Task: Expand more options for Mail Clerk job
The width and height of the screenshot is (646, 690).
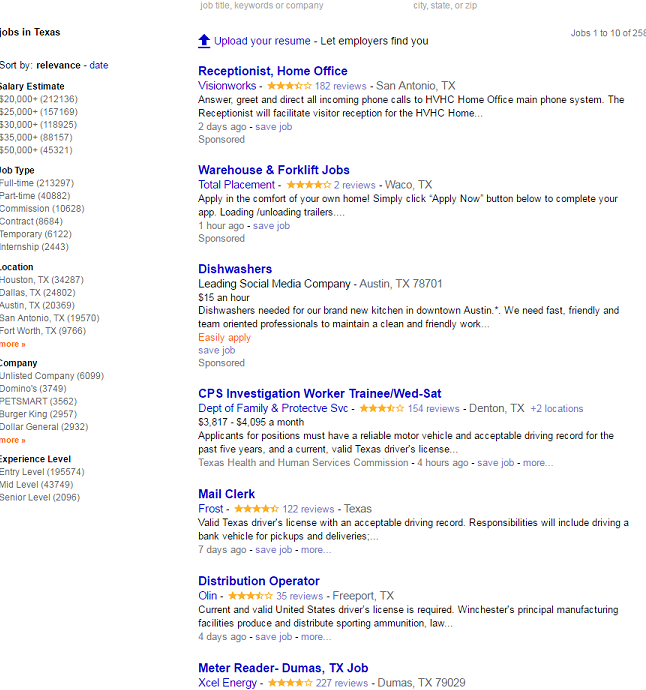Action: [316, 550]
